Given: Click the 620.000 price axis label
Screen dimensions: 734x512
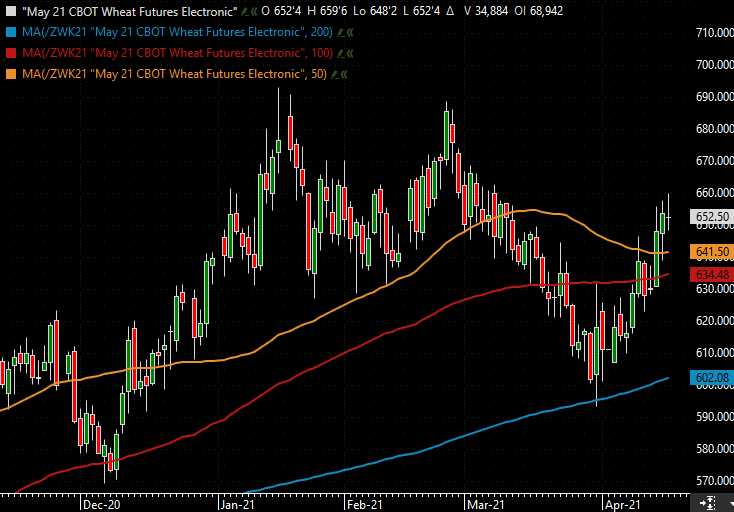Looking at the screenshot, I should (715, 321).
